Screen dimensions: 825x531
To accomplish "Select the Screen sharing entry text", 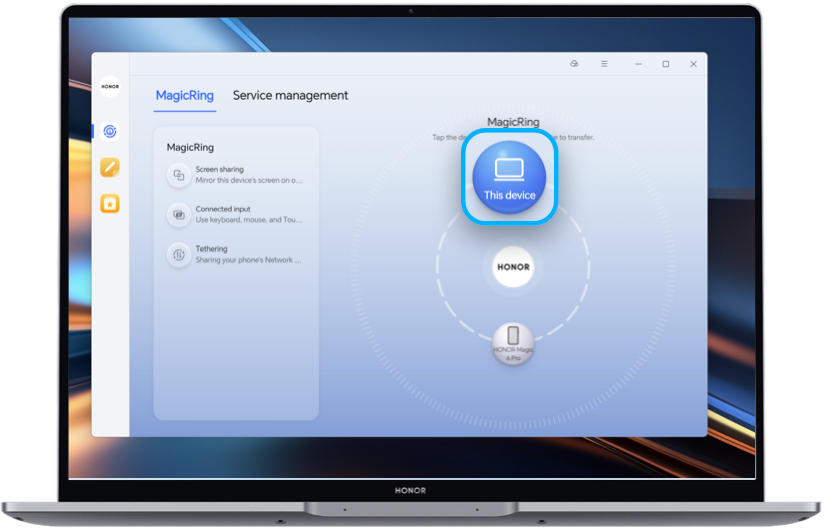I will click(219, 169).
